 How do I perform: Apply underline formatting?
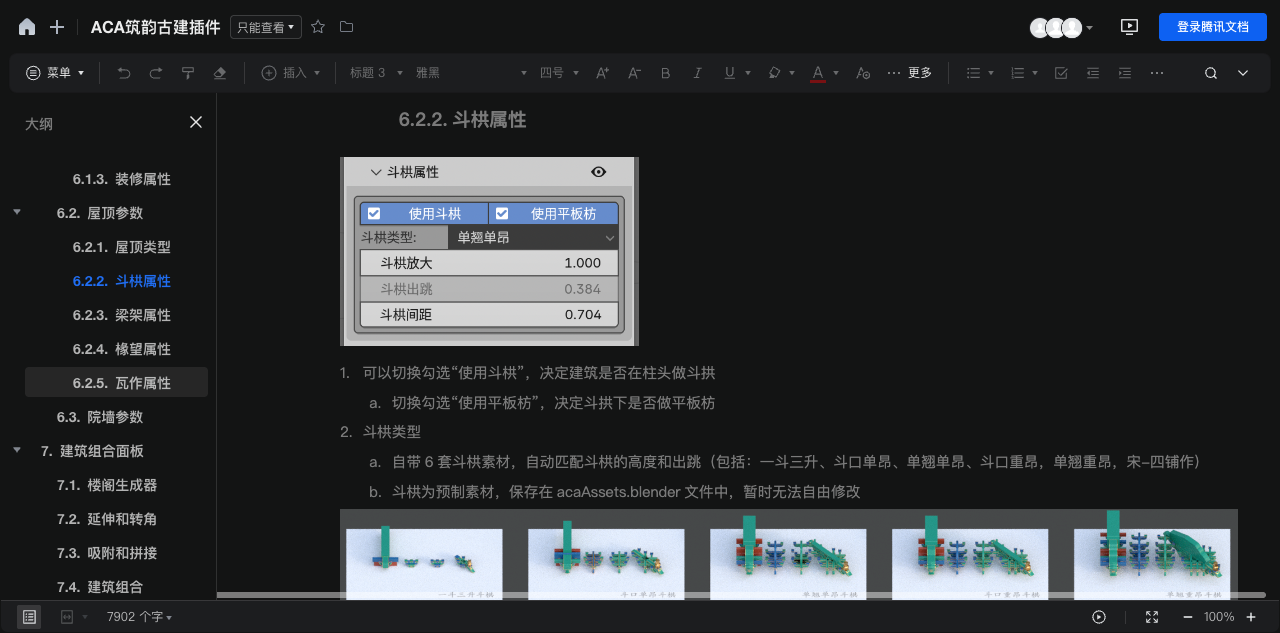pos(729,73)
